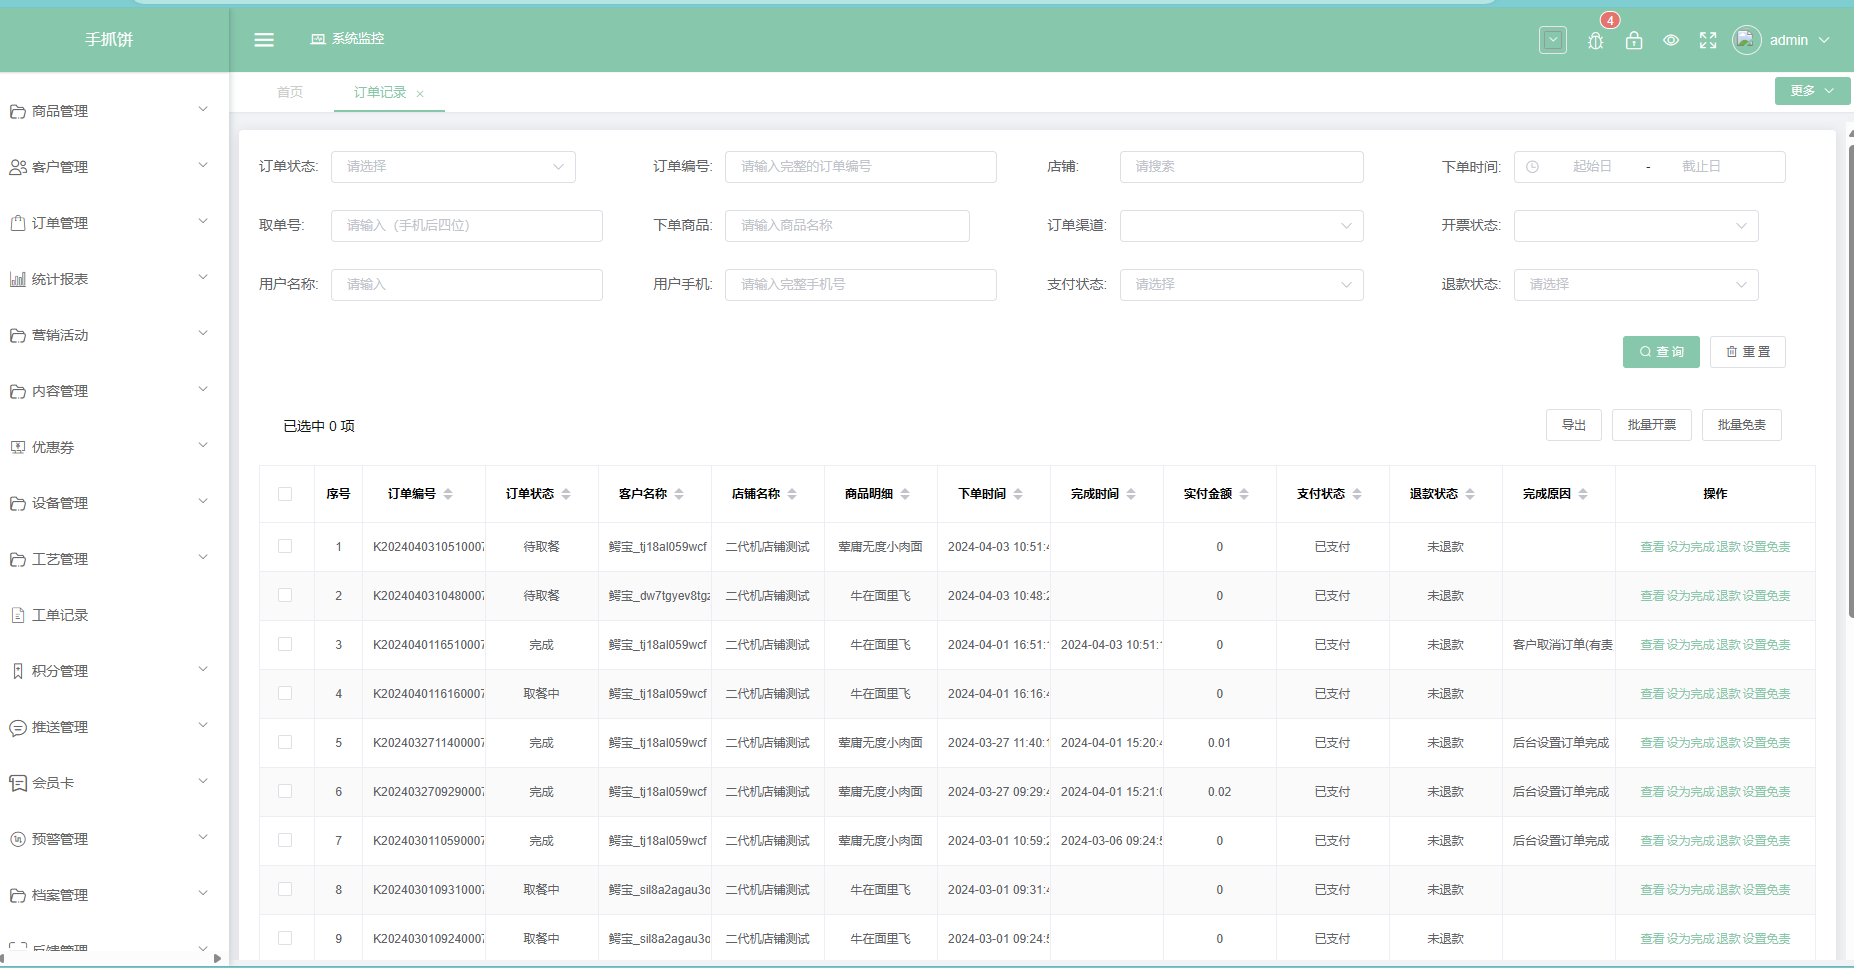Image resolution: width=1854 pixels, height=968 pixels.
Task: Sort by 订单编号 column arrows
Action: coord(448,494)
